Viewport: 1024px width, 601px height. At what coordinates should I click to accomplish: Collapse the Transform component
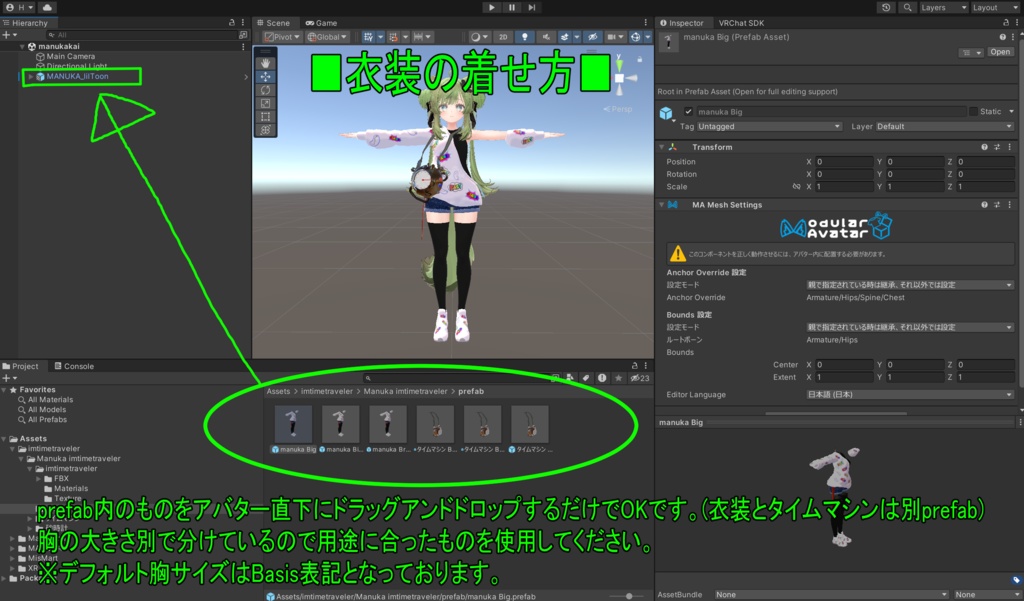(662, 147)
